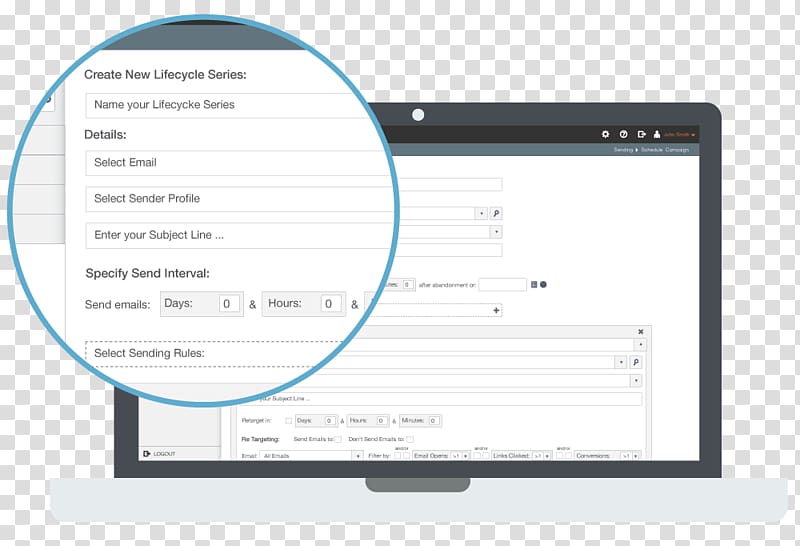Click the 'Filter by:' label
Screen dimensions: 800x546
379,456
